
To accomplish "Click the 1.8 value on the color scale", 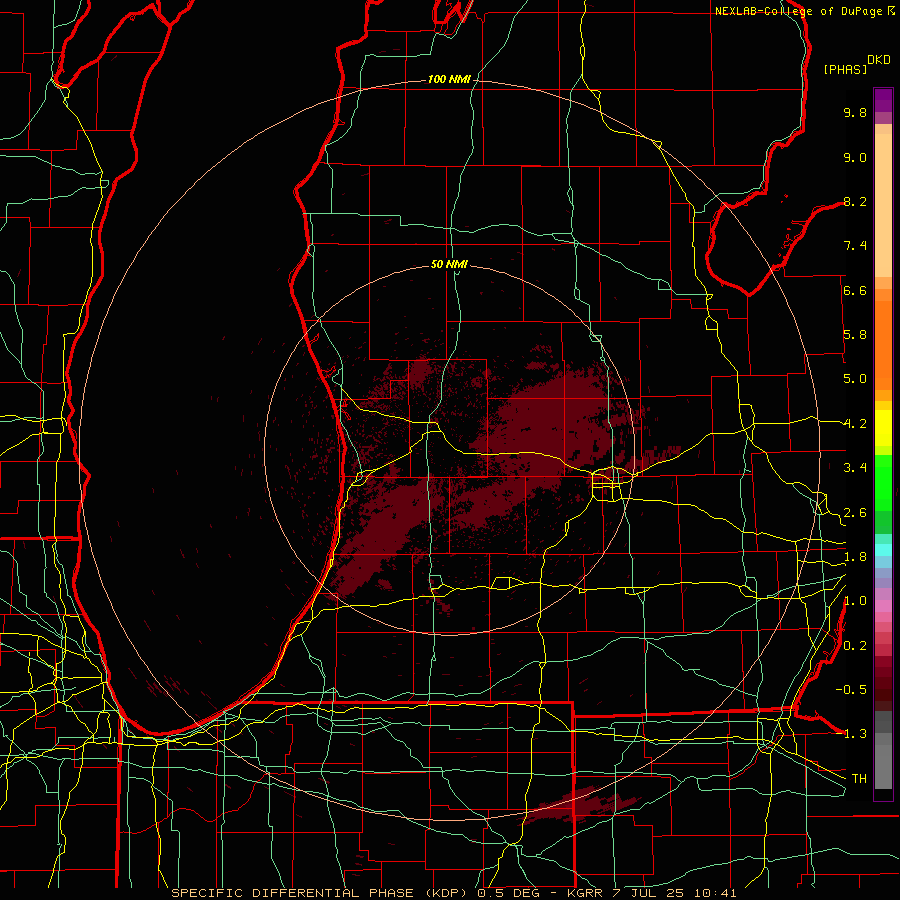I will pyautogui.click(x=855, y=557).
